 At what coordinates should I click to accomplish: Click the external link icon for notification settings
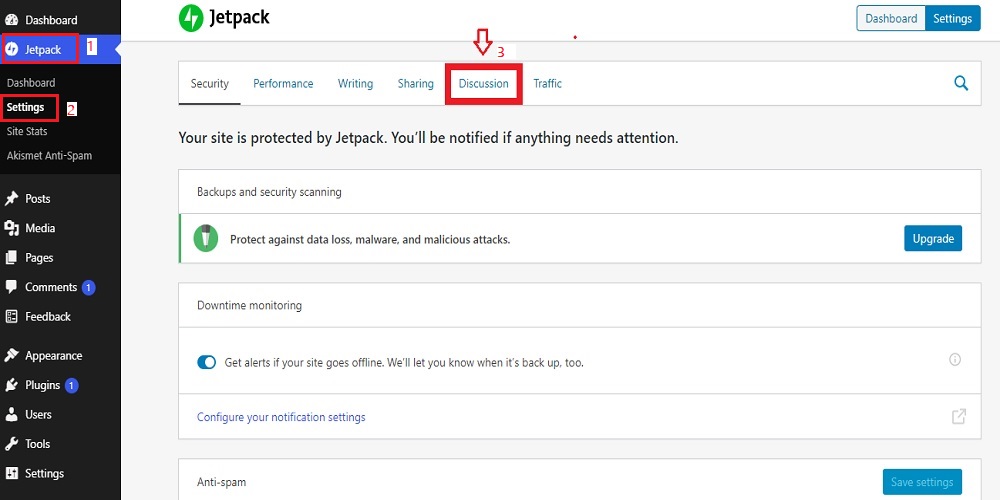pos(959,417)
